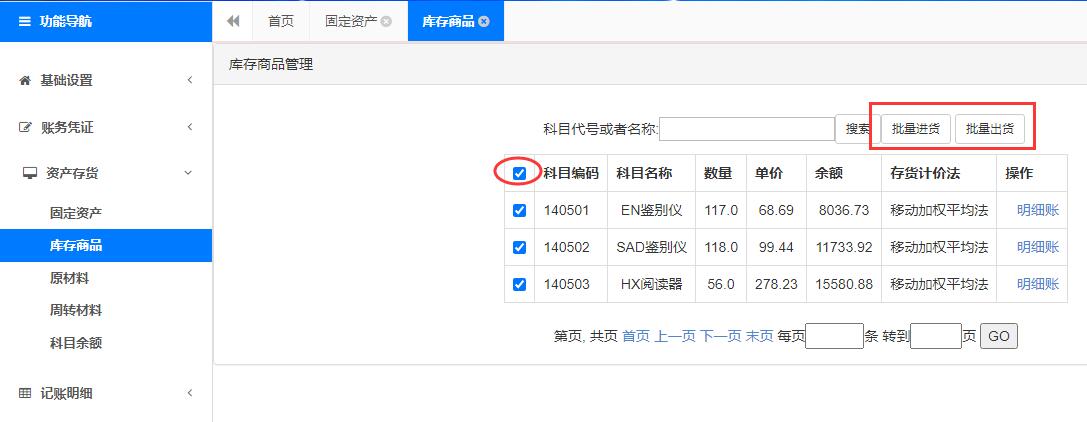The width and height of the screenshot is (1087, 422).
Task: Switch to the 首页 tab
Action: pos(281,21)
